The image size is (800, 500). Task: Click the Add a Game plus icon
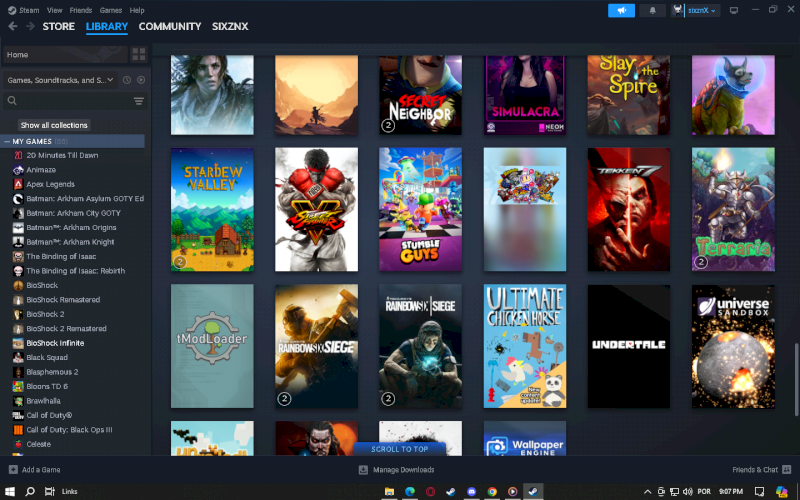pos(13,469)
